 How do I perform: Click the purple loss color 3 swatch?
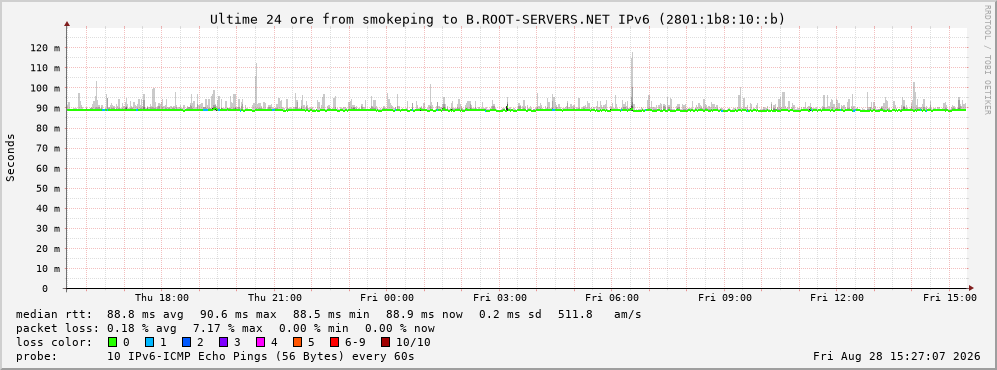[x=223, y=342]
